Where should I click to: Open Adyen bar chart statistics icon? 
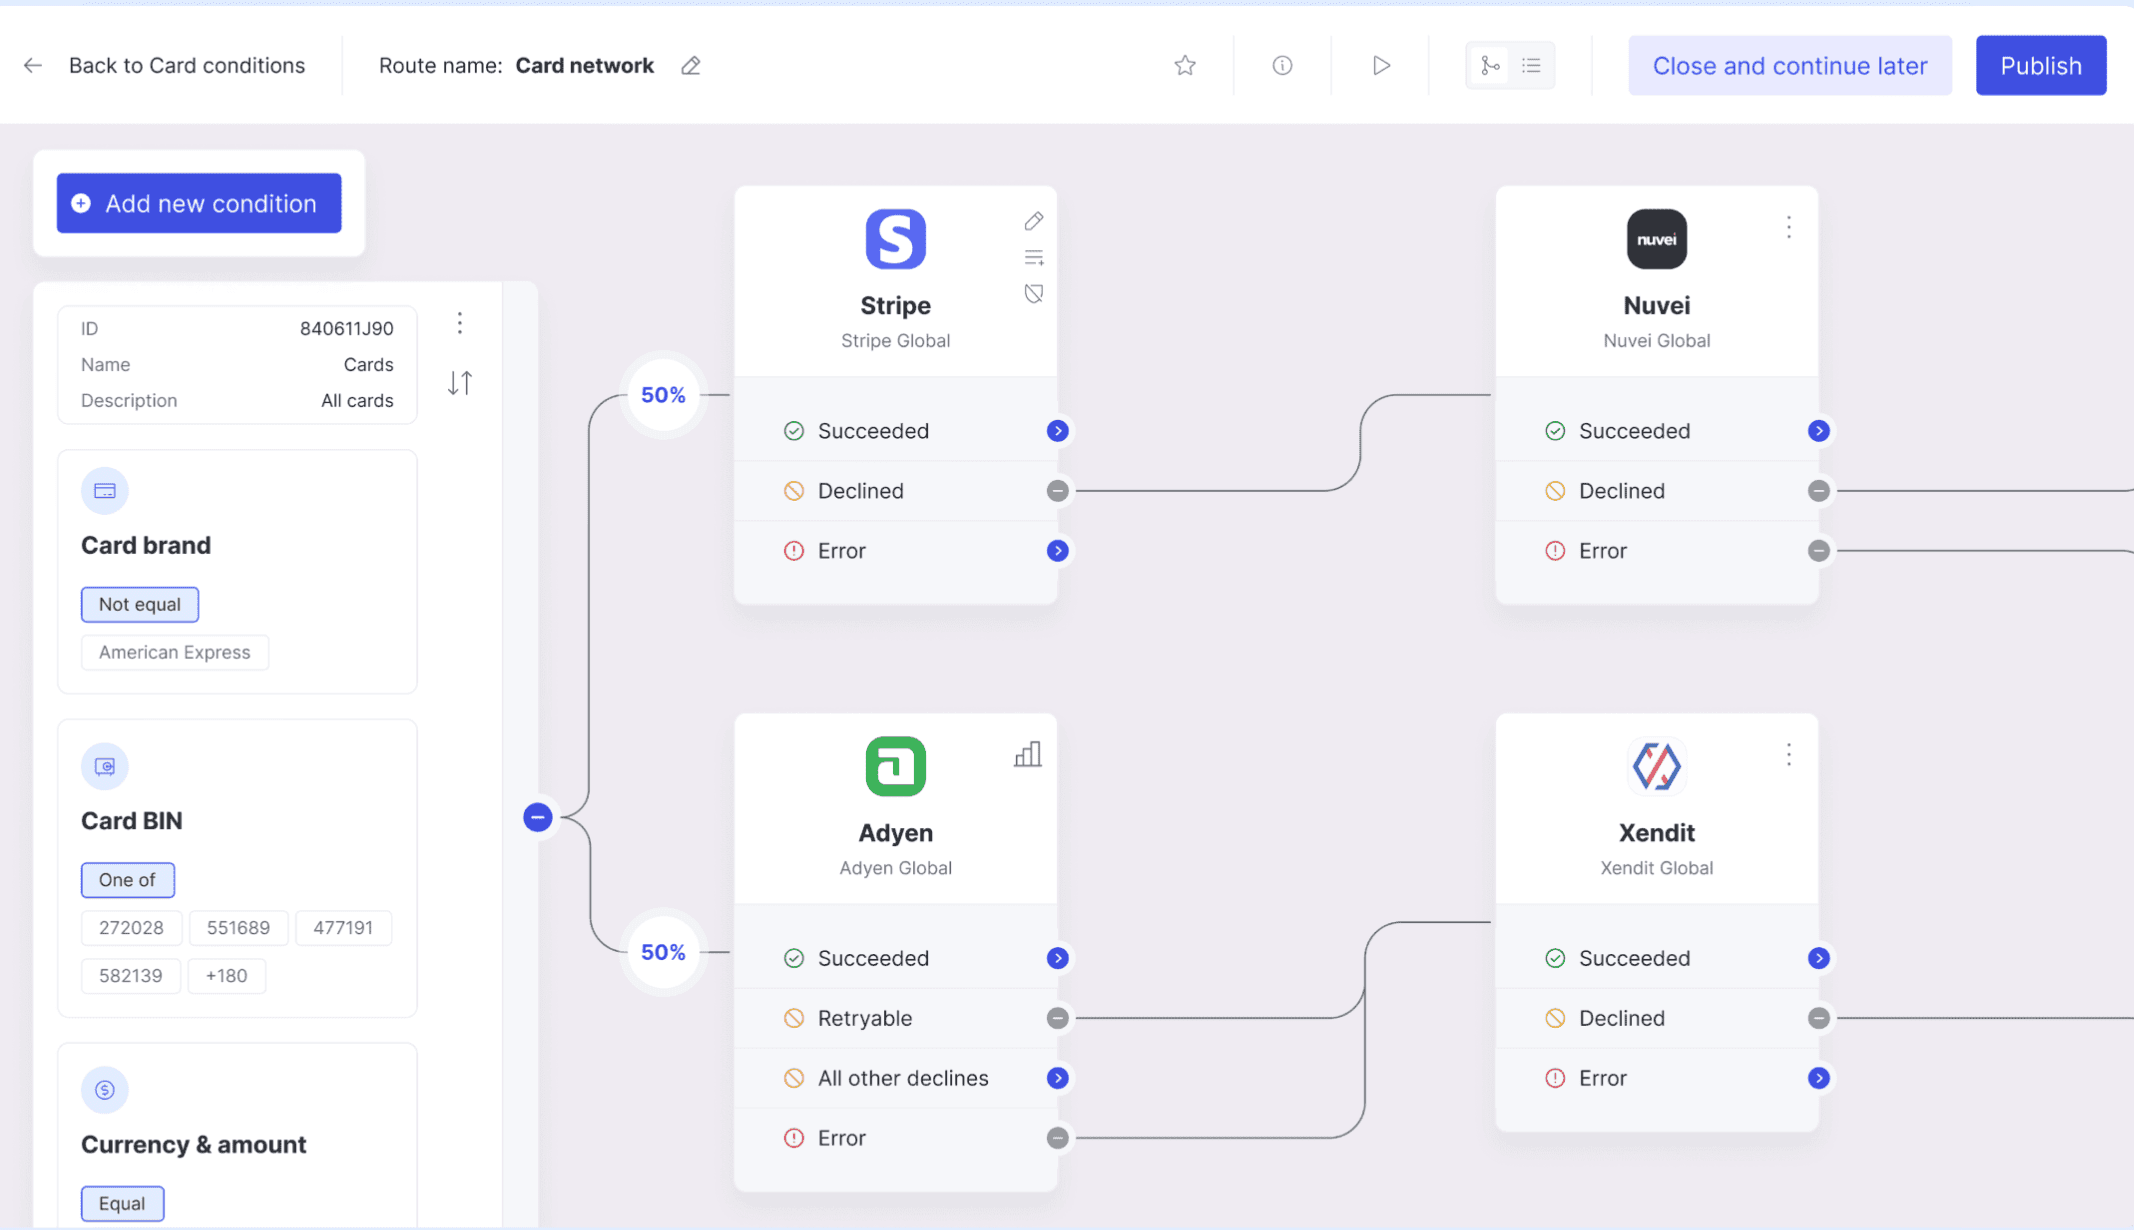[x=1028, y=754]
